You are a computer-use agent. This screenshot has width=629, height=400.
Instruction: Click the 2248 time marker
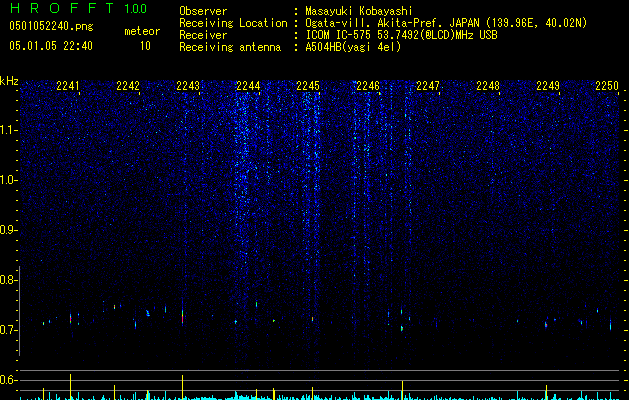[488, 86]
